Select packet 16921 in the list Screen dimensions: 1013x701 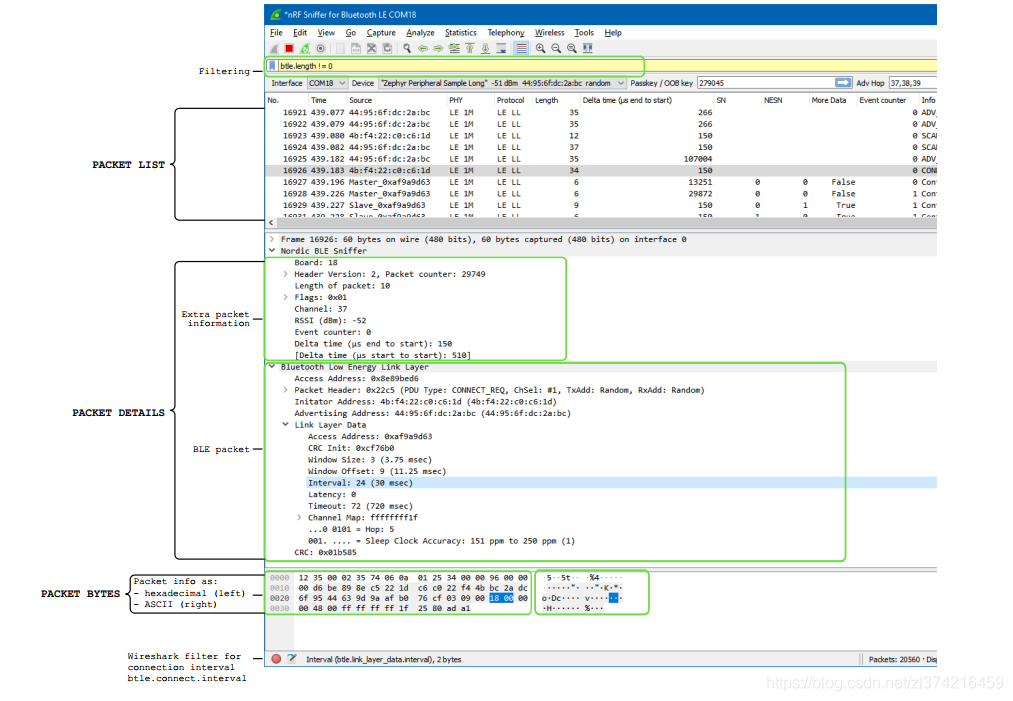point(601,112)
